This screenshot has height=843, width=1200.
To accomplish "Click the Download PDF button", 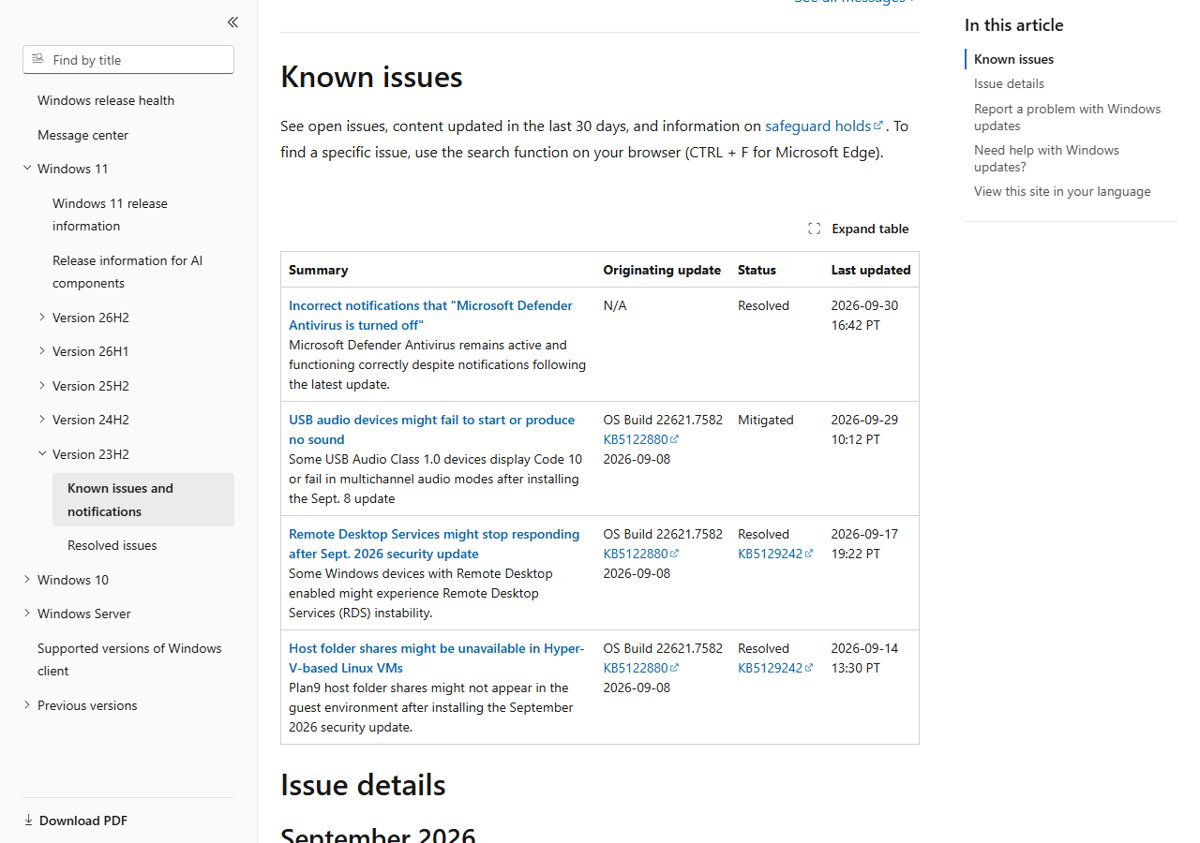I will 75,820.
